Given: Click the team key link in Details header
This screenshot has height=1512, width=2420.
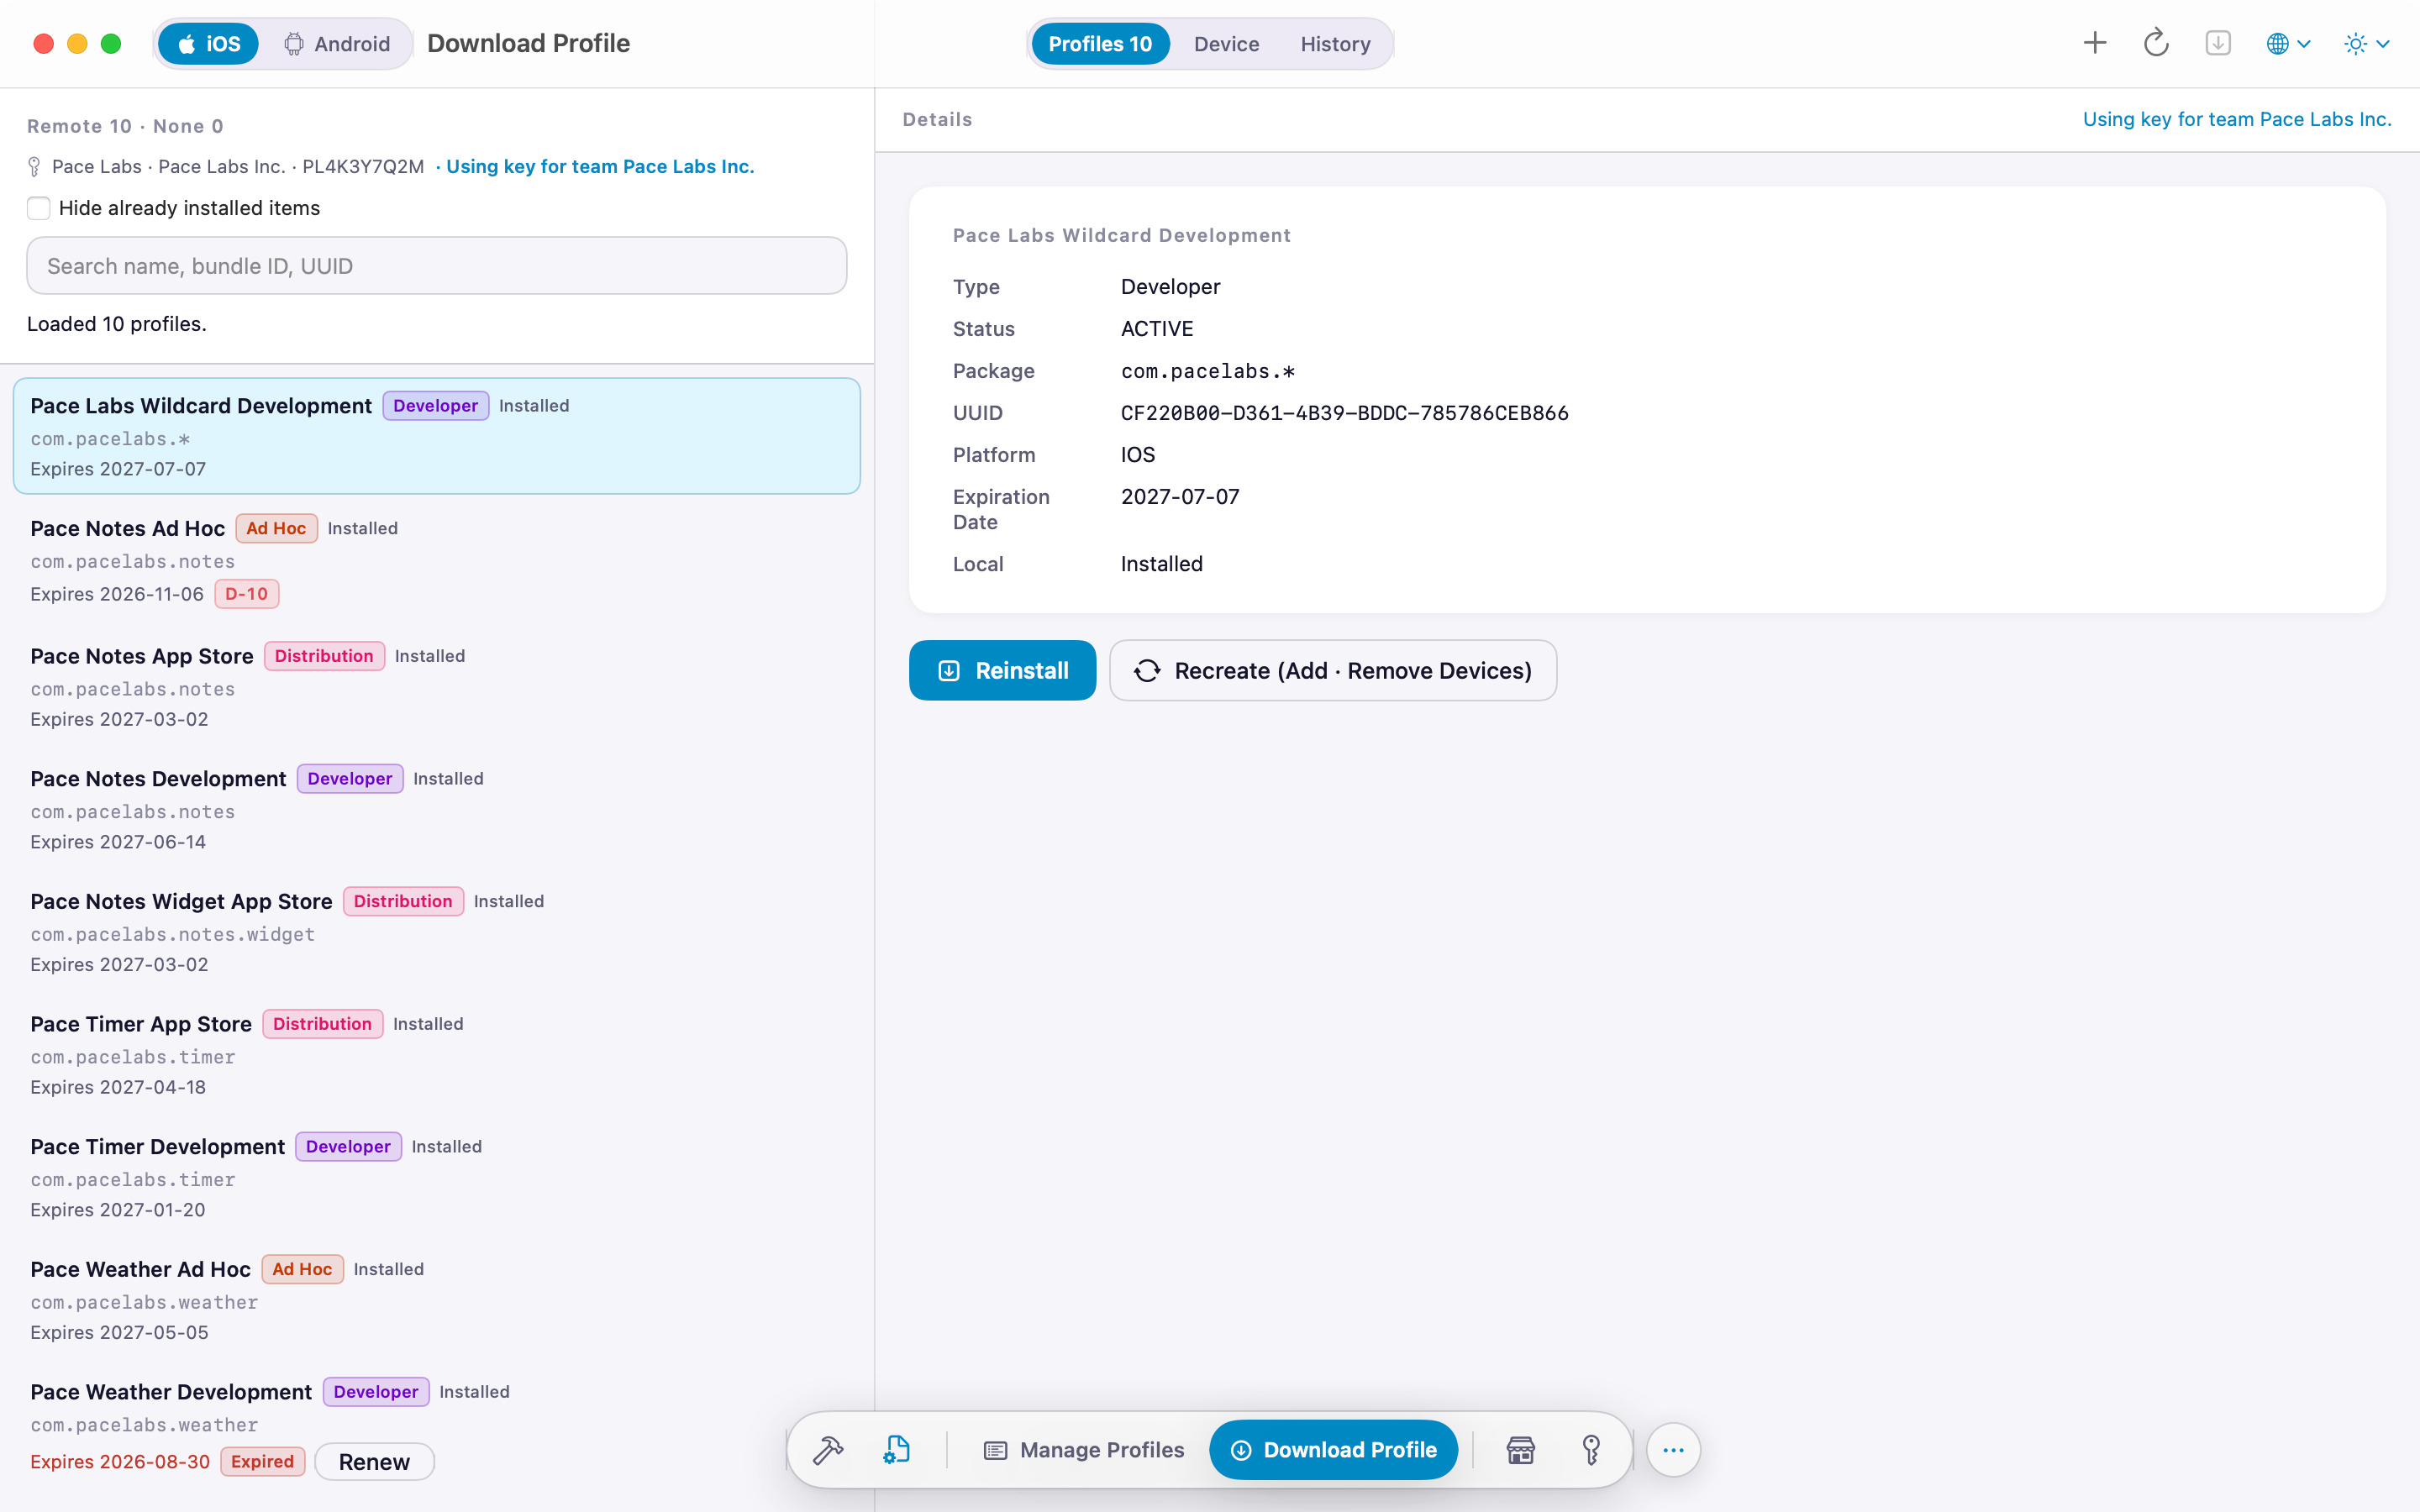Looking at the screenshot, I should [x=2237, y=119].
